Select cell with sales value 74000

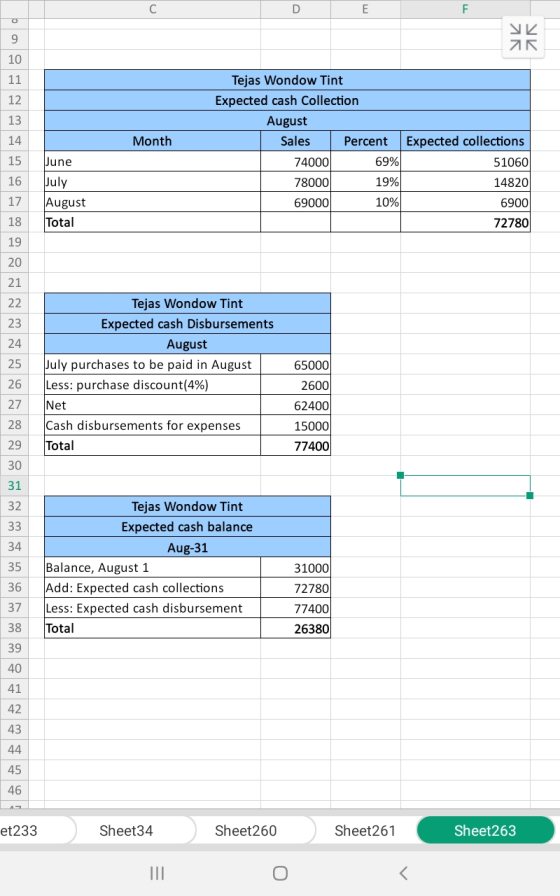295,161
